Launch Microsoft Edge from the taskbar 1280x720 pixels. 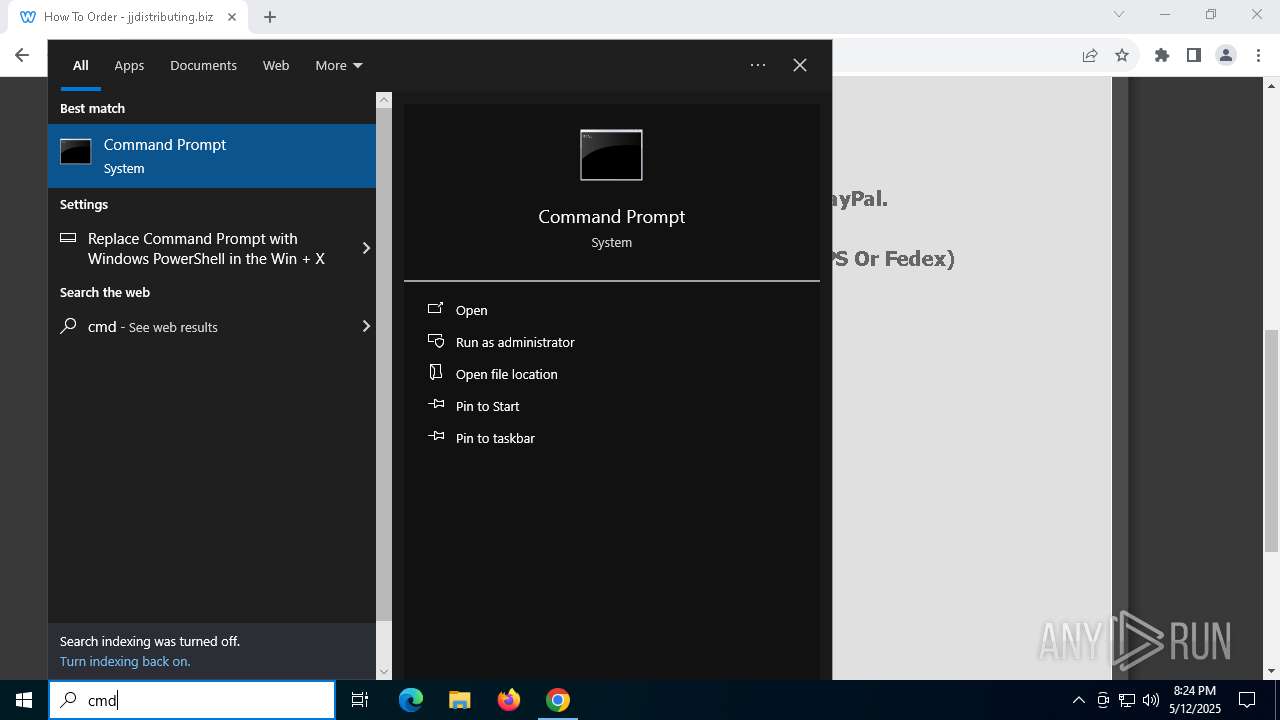click(411, 700)
